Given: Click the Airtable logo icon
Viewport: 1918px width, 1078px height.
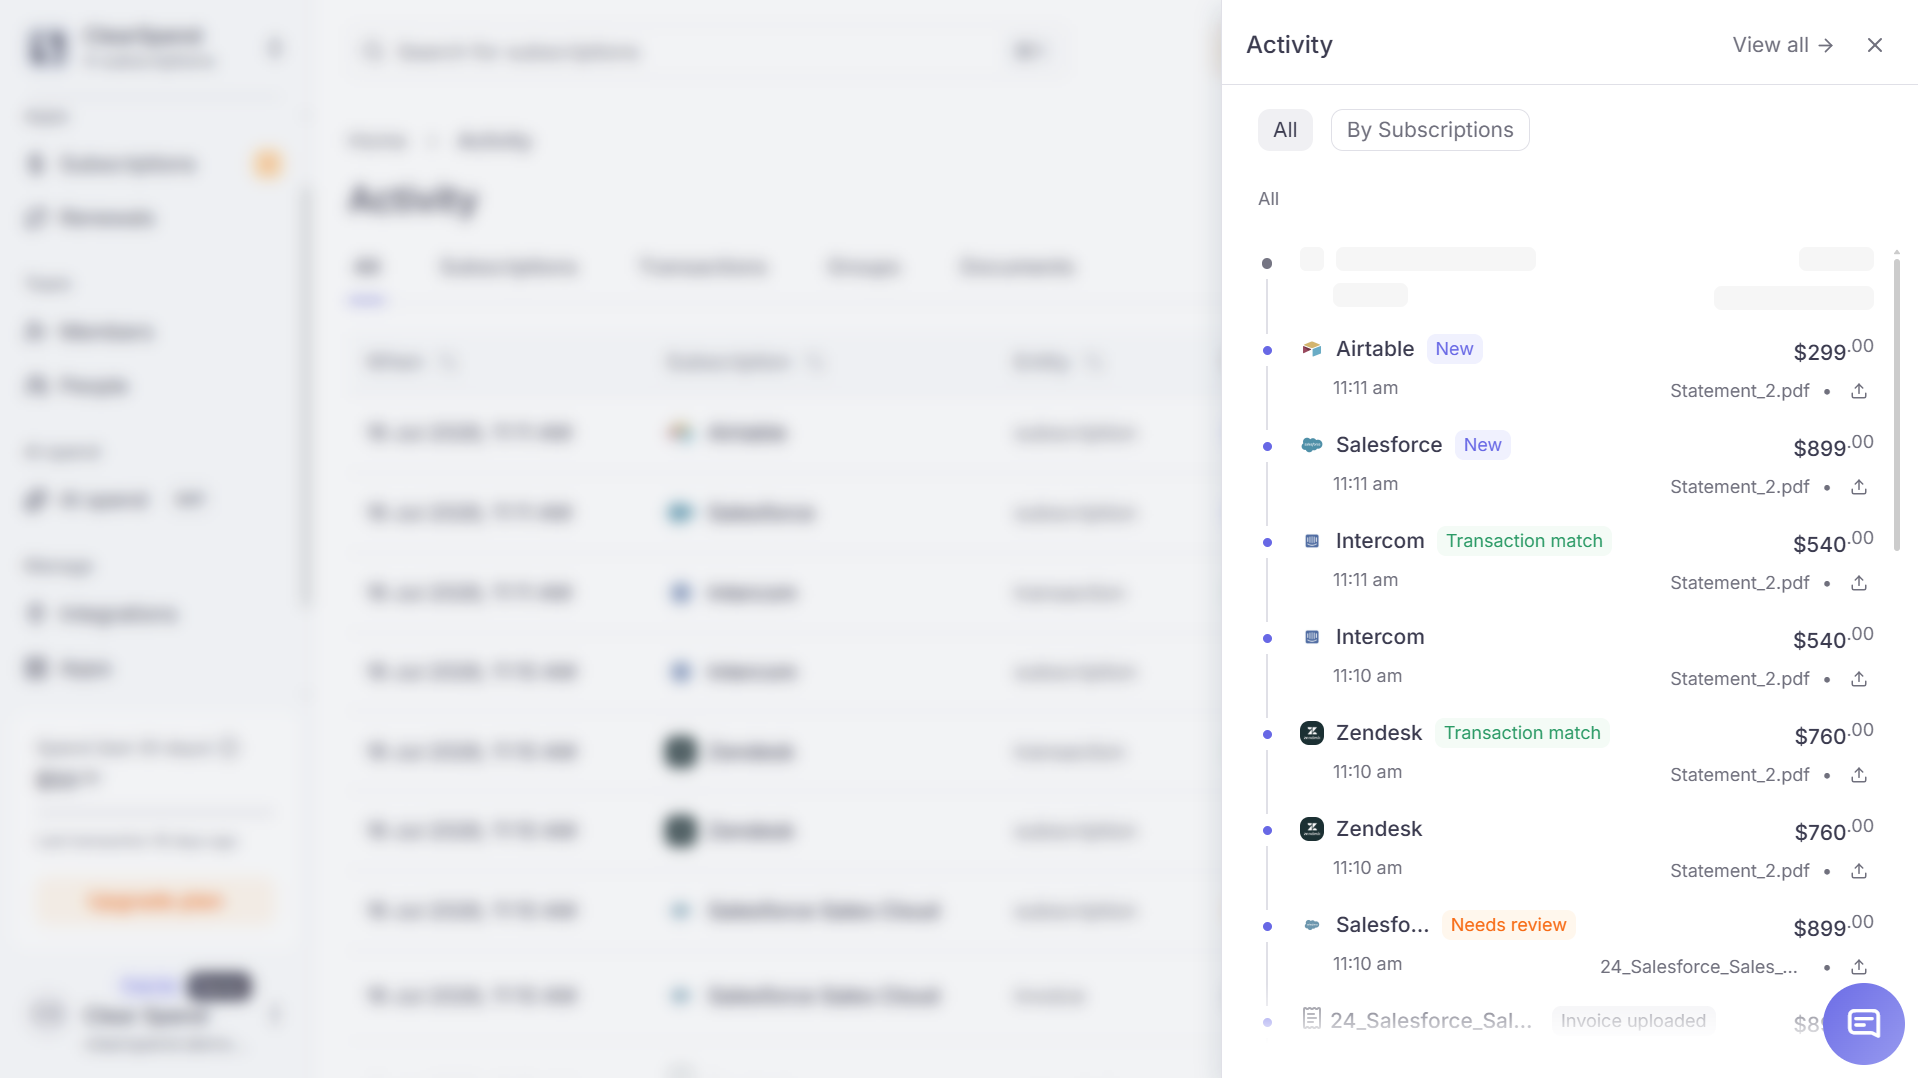Looking at the screenshot, I should click(1312, 349).
